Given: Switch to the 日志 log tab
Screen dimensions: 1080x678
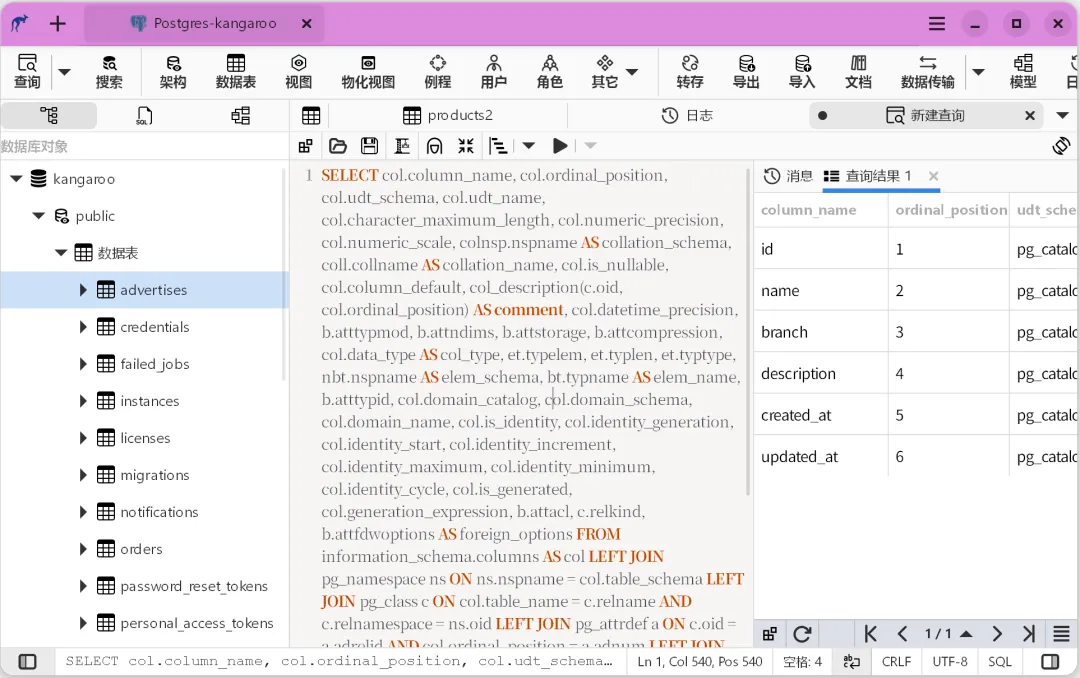Looking at the screenshot, I should 687,116.
